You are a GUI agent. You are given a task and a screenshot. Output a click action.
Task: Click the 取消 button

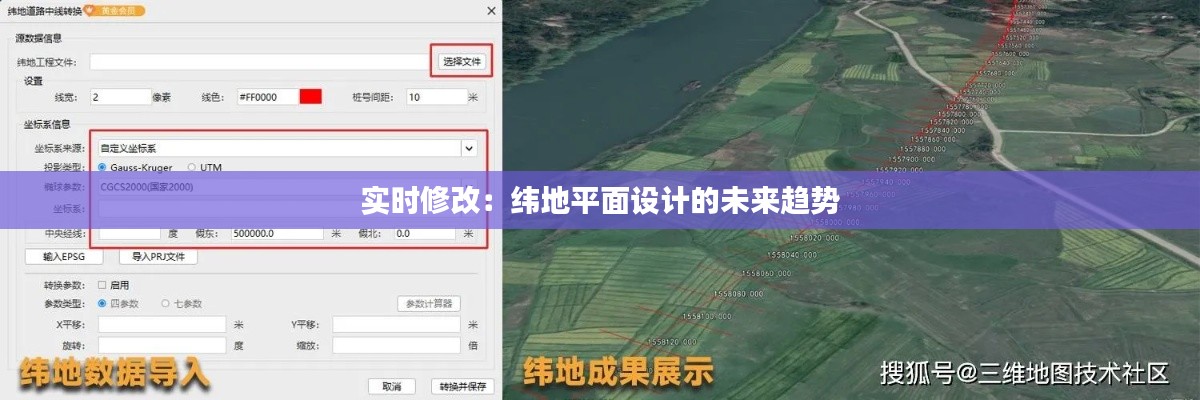tap(392, 386)
